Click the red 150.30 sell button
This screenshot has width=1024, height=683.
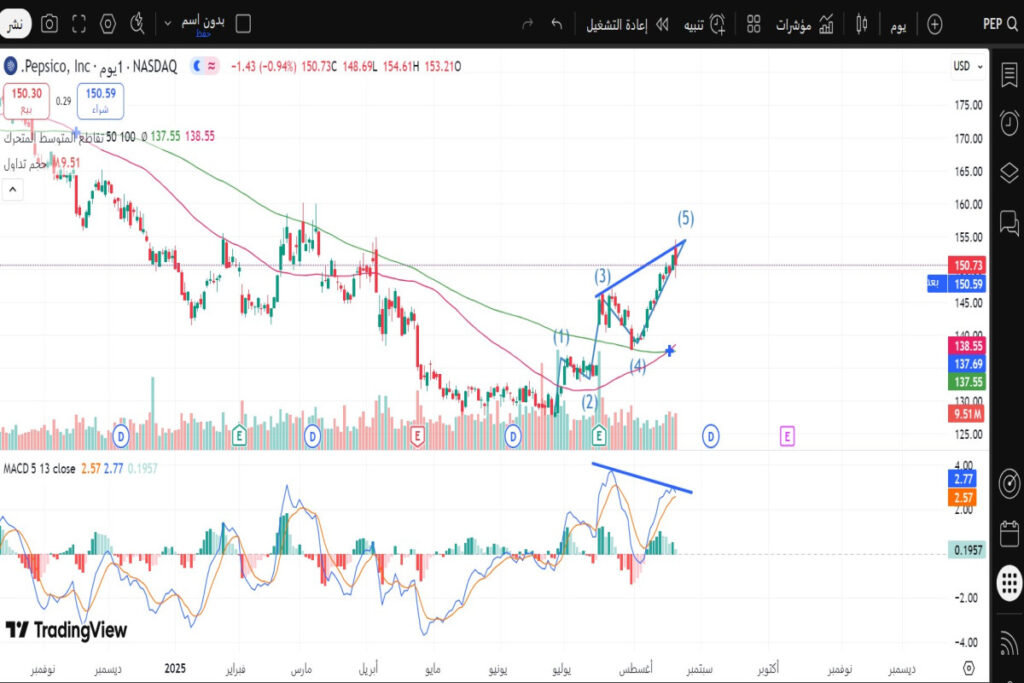(x=26, y=101)
